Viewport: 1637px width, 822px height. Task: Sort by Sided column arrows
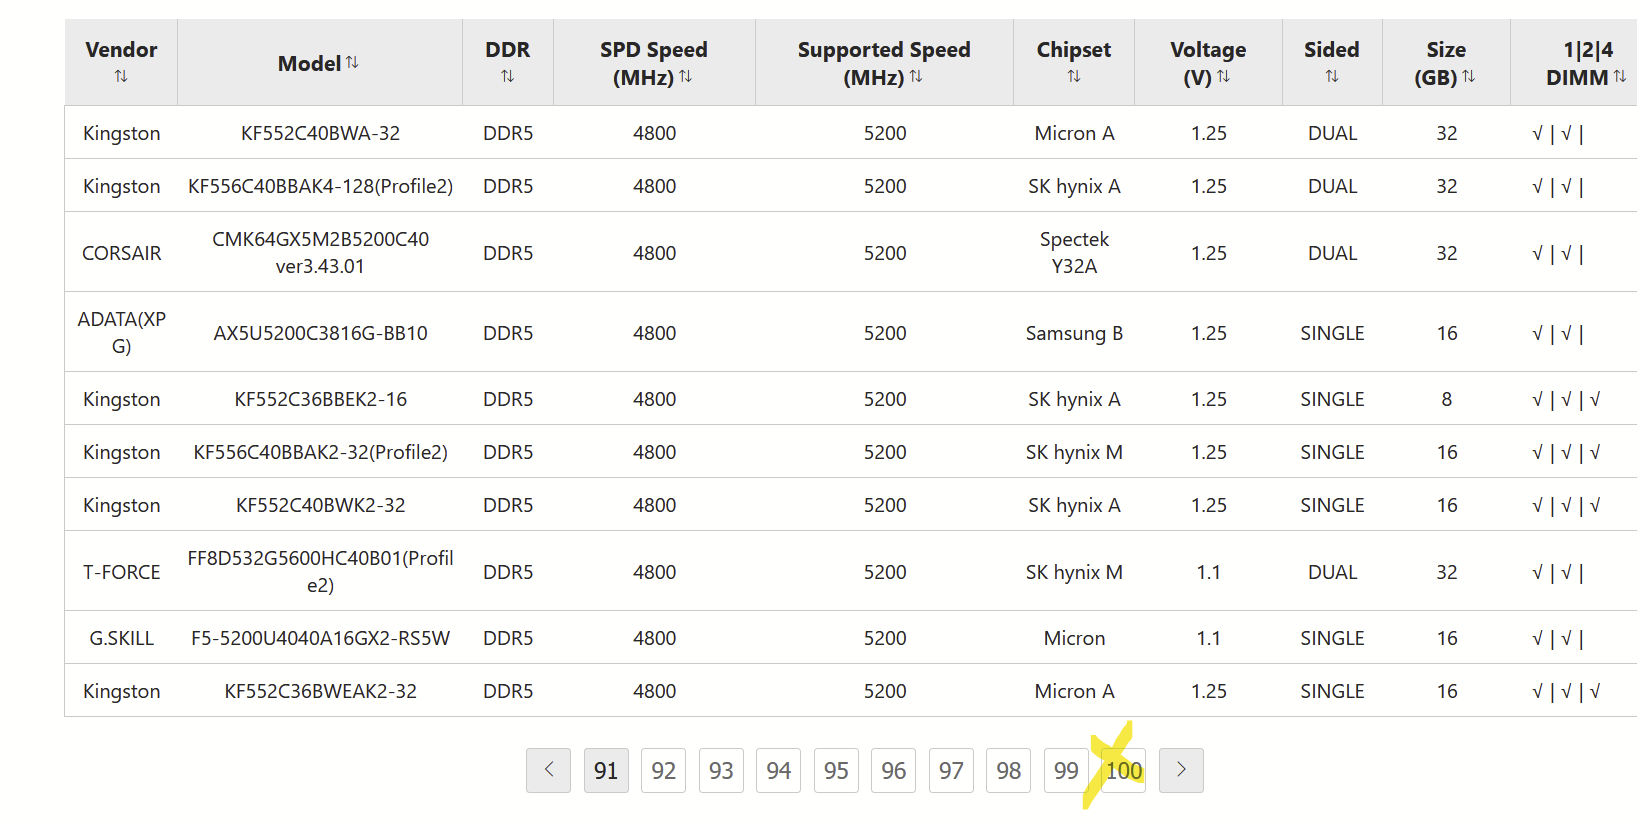tap(1332, 76)
